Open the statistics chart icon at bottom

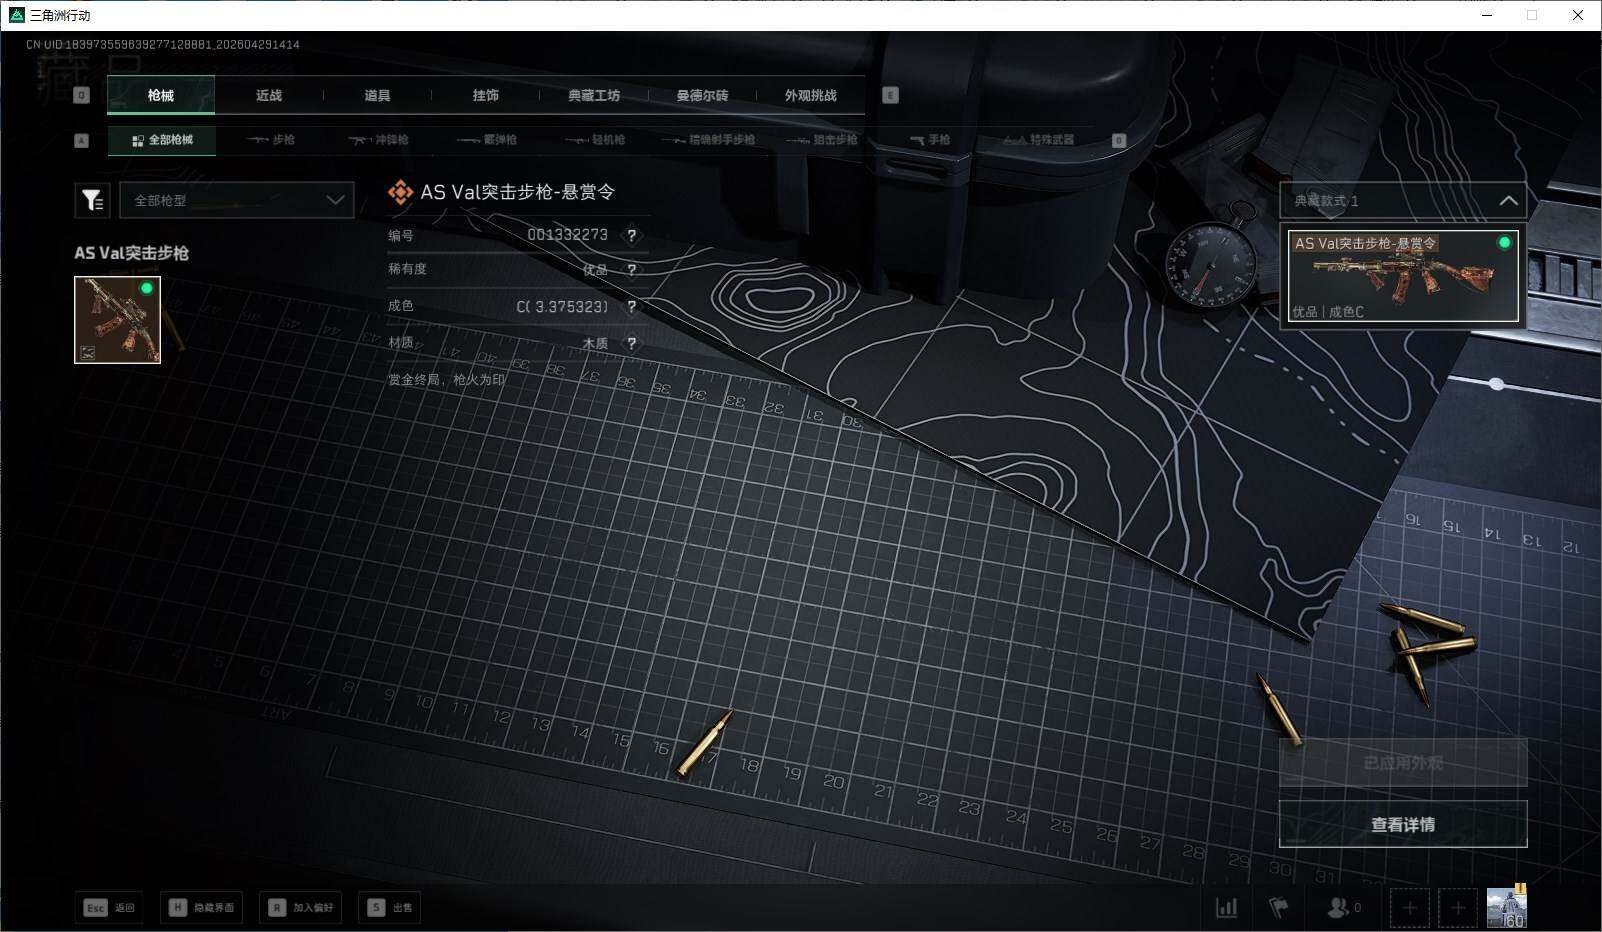(x=1227, y=907)
